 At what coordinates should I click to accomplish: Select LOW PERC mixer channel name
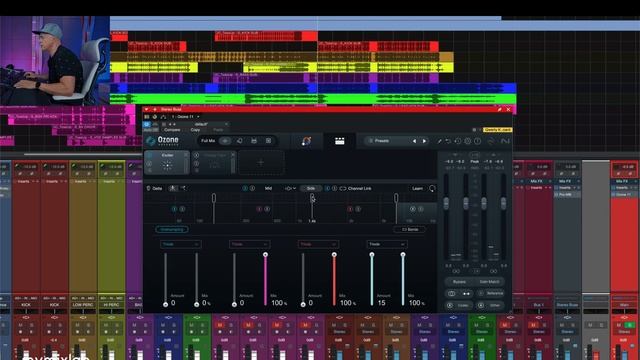coord(83,304)
